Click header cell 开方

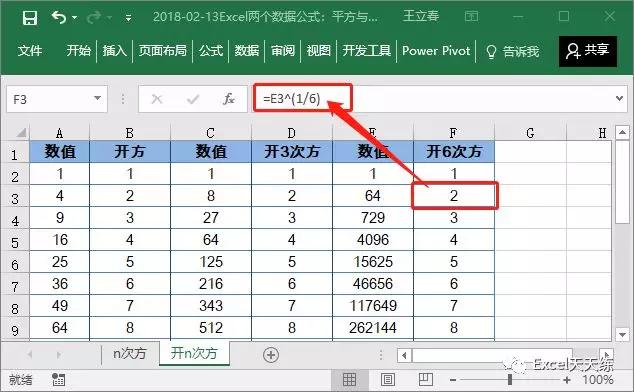(130, 152)
